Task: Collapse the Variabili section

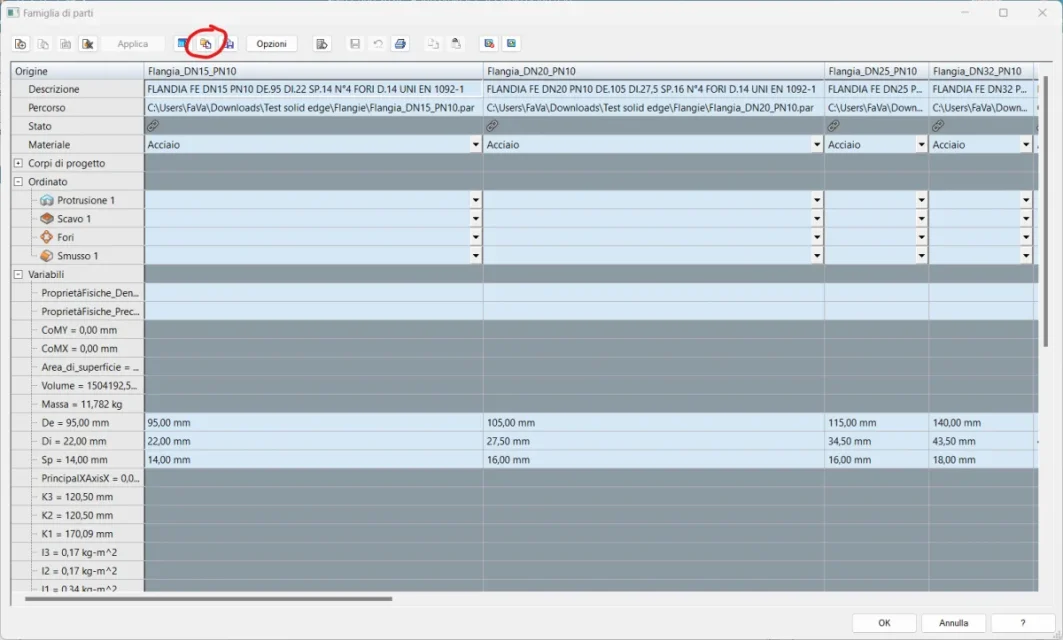Action: click(x=19, y=274)
